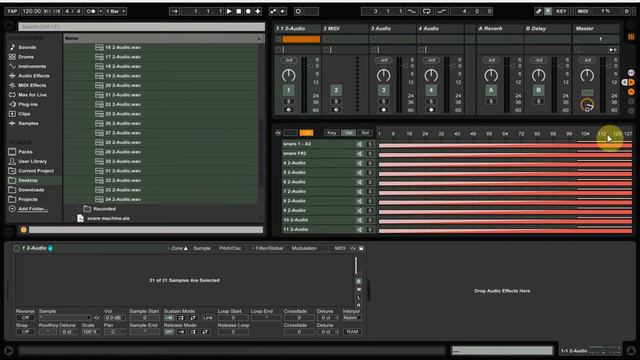Click track 1 activator button
The width and height of the screenshot is (640, 360).
(x=288, y=90)
